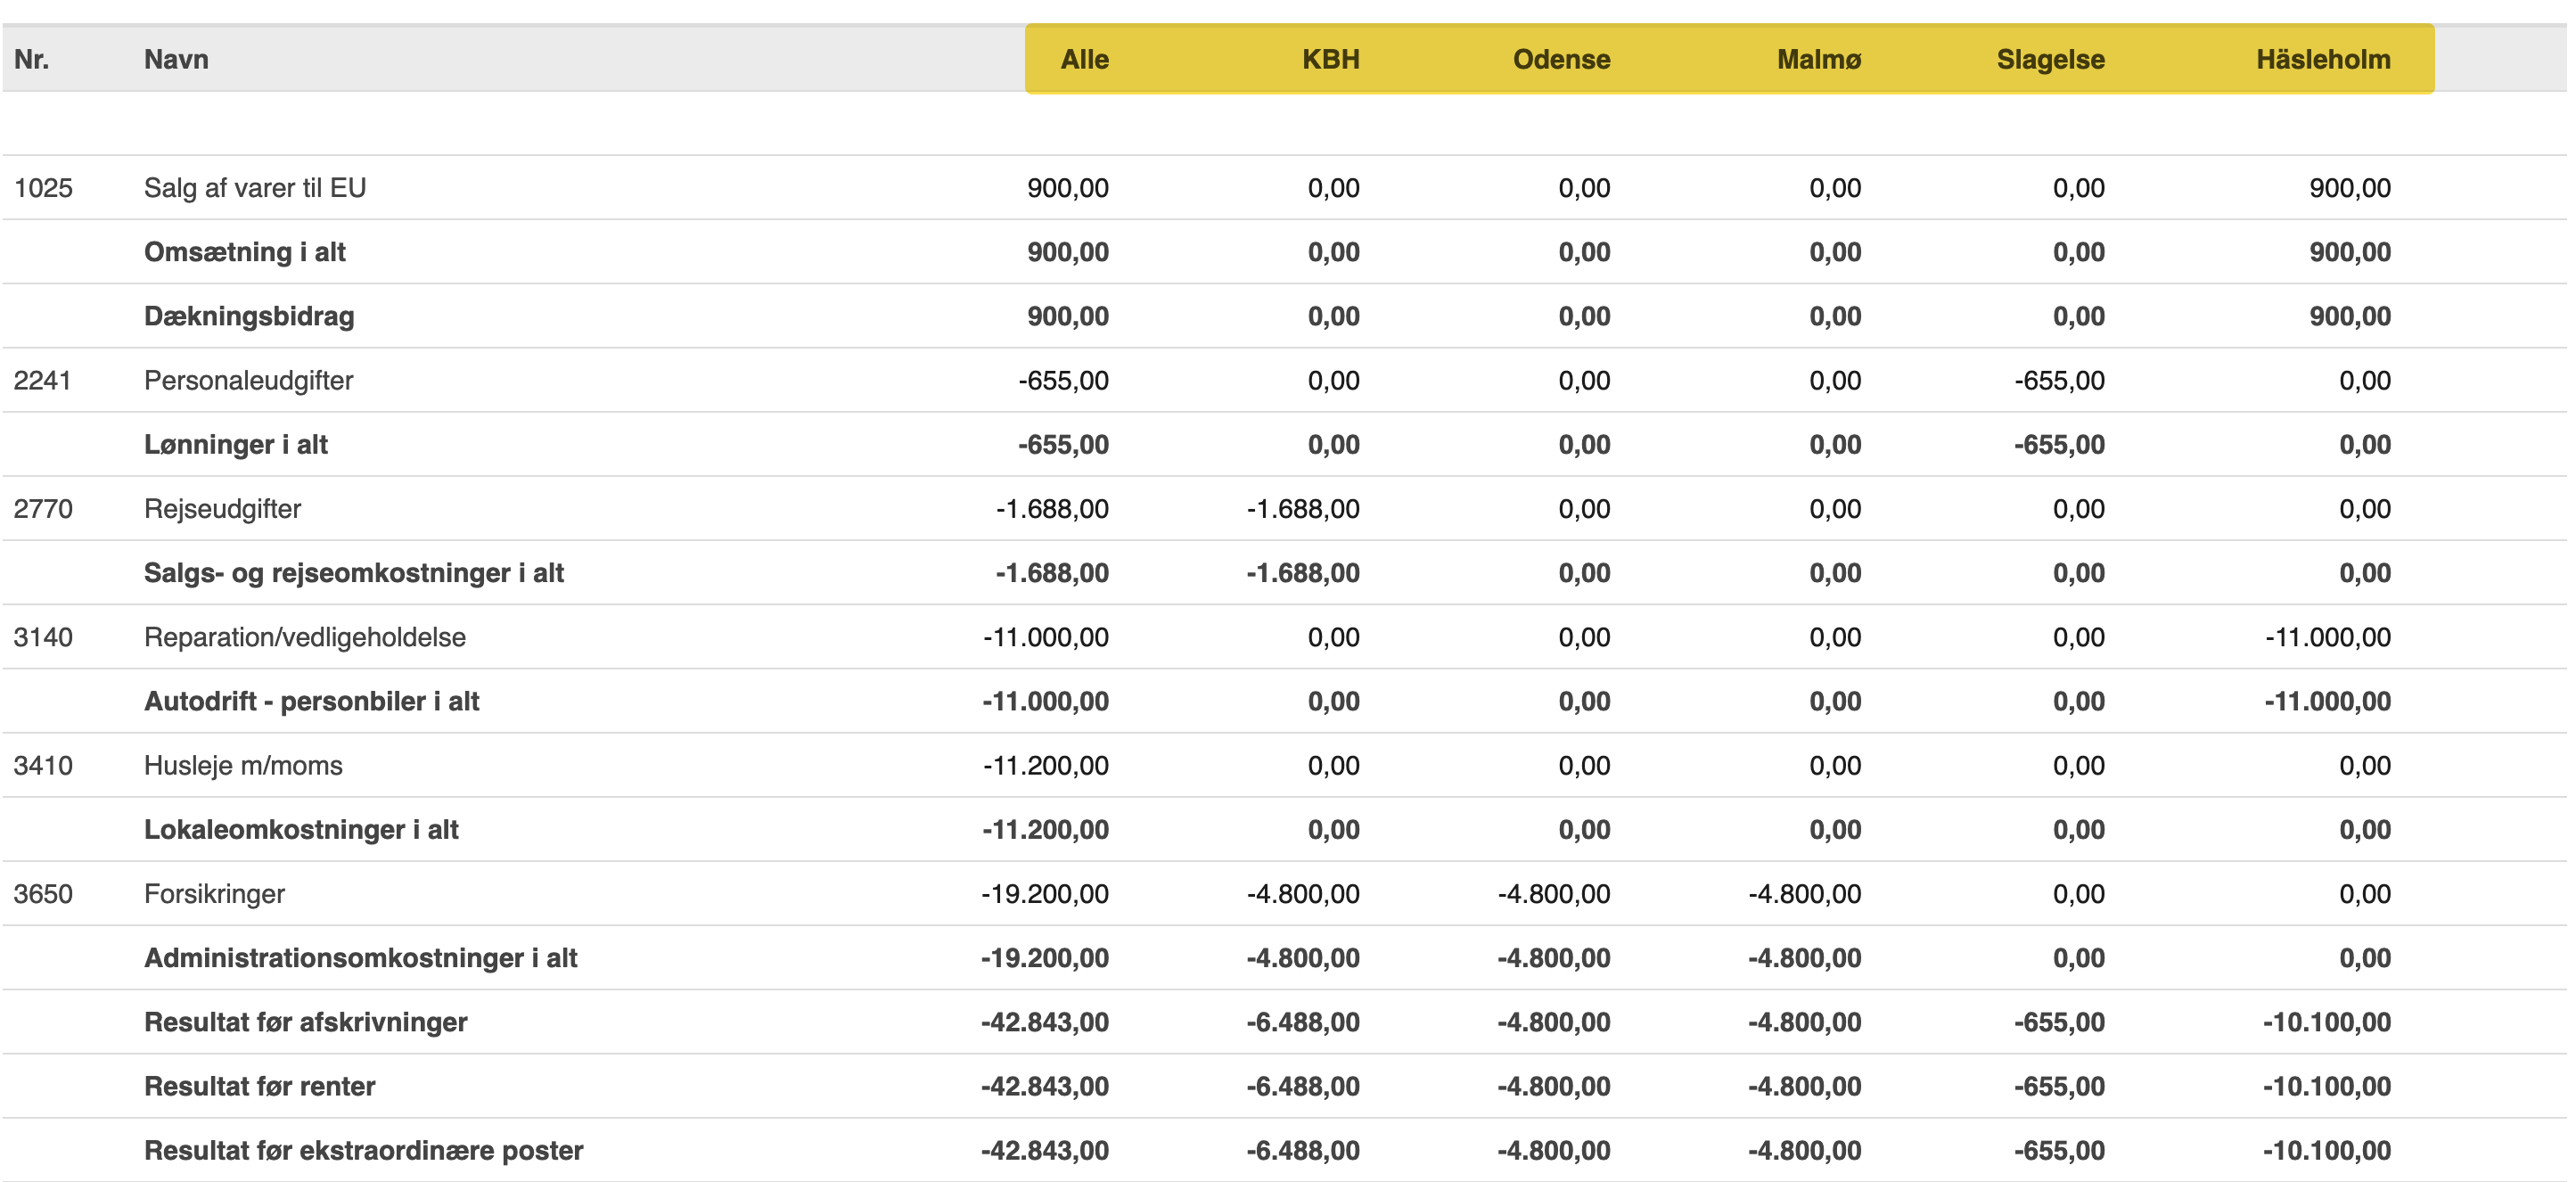Select the Odense column header
This screenshot has width=2576, height=1182.
(1561, 59)
